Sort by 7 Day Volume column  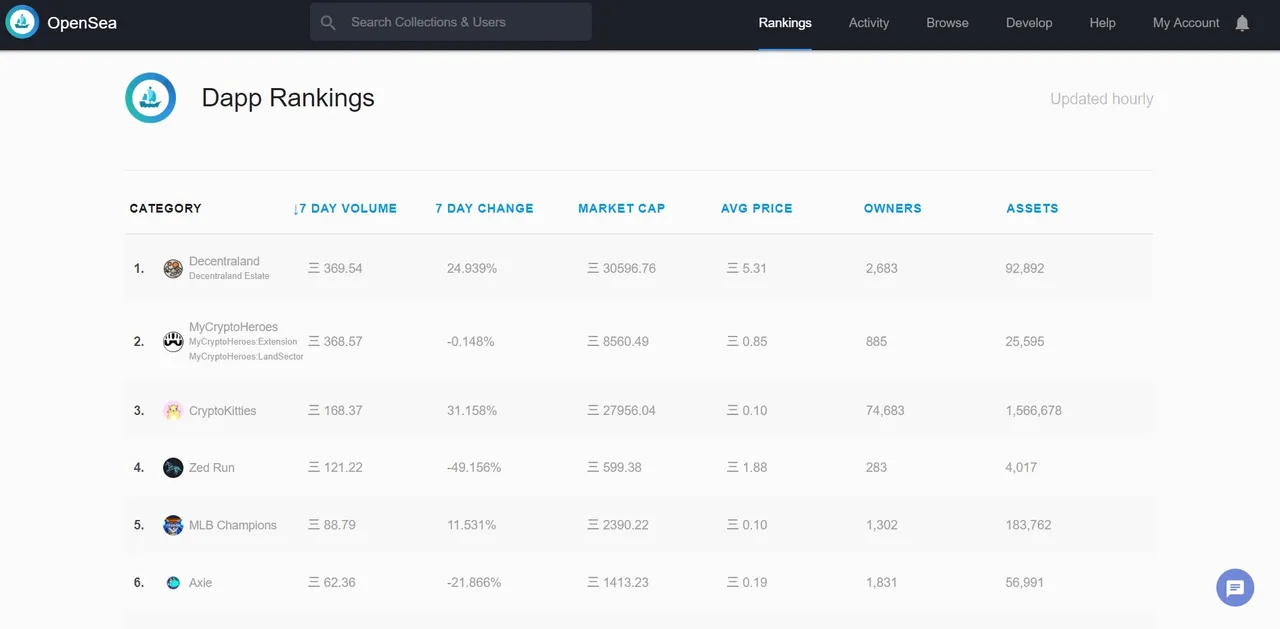pyautogui.click(x=345, y=208)
